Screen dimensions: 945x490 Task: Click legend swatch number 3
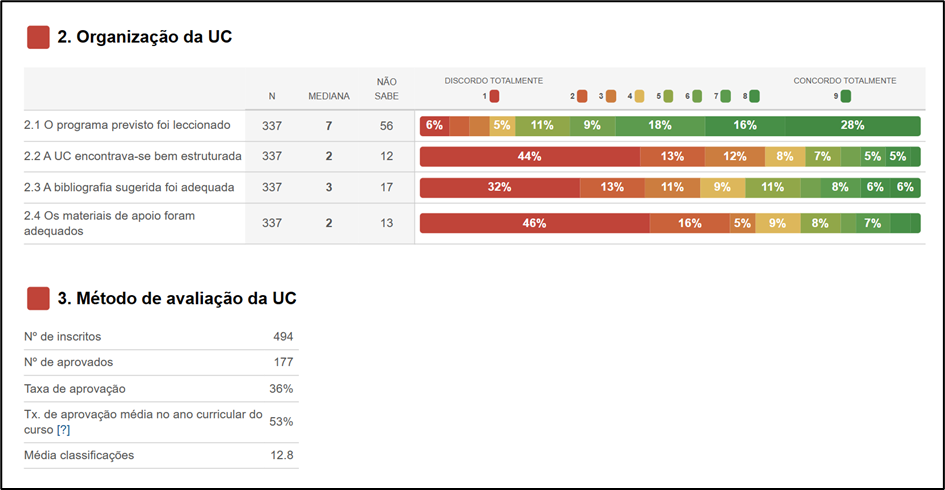[x=611, y=96]
